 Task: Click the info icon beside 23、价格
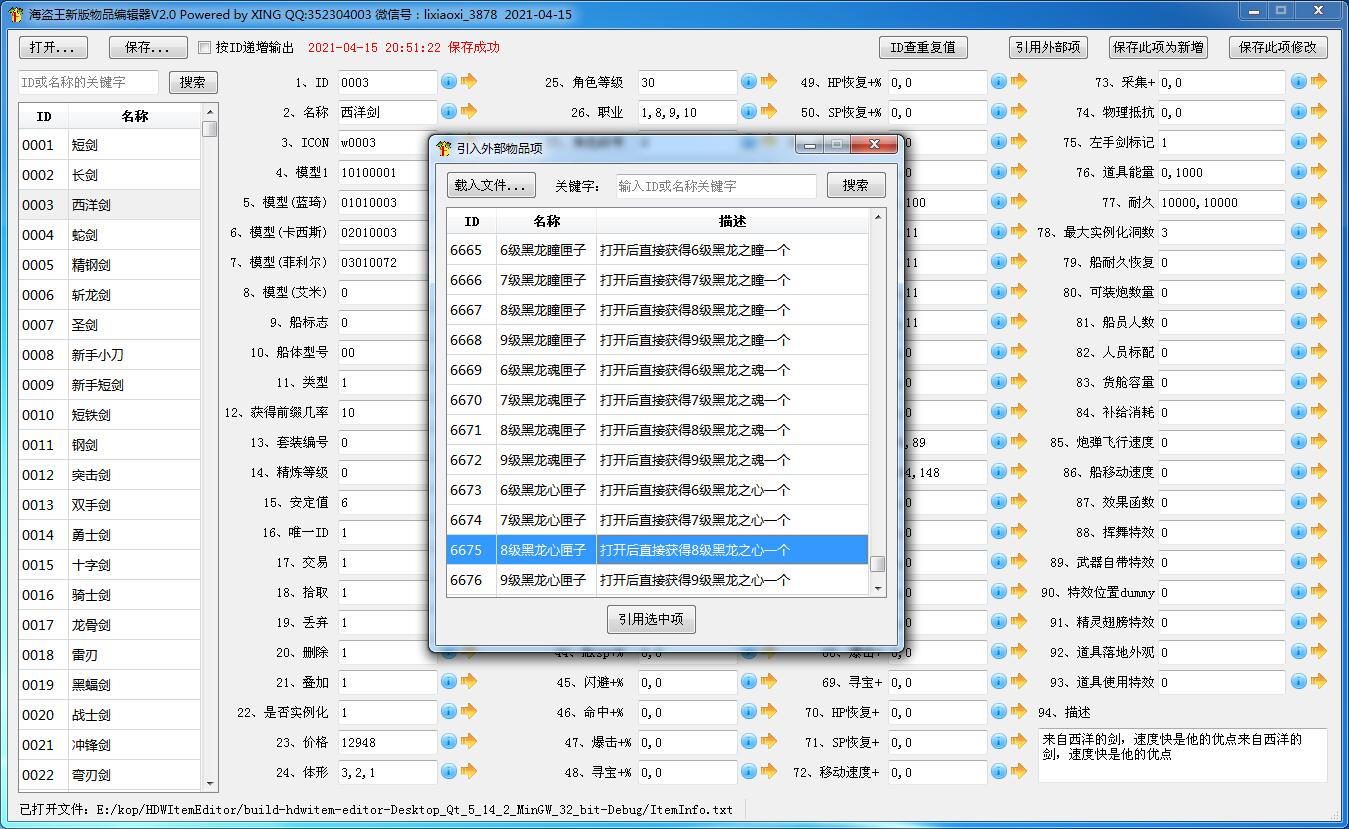click(x=449, y=742)
